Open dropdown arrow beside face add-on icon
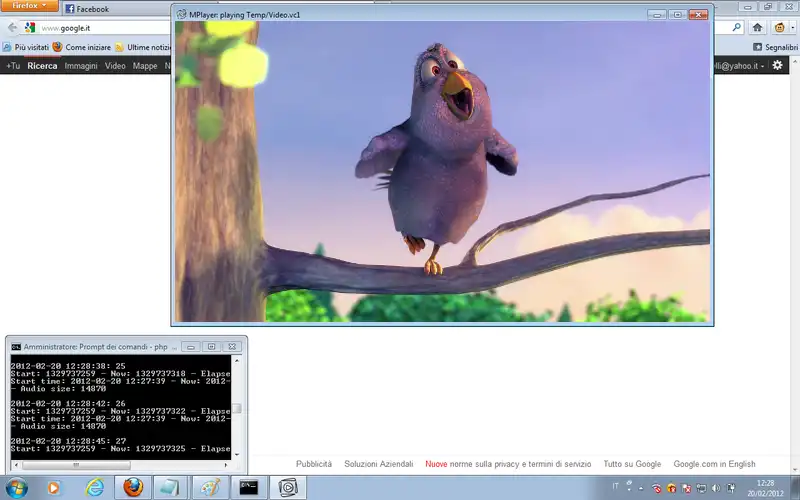Screen dimensions: 800x500 coord(792,28)
